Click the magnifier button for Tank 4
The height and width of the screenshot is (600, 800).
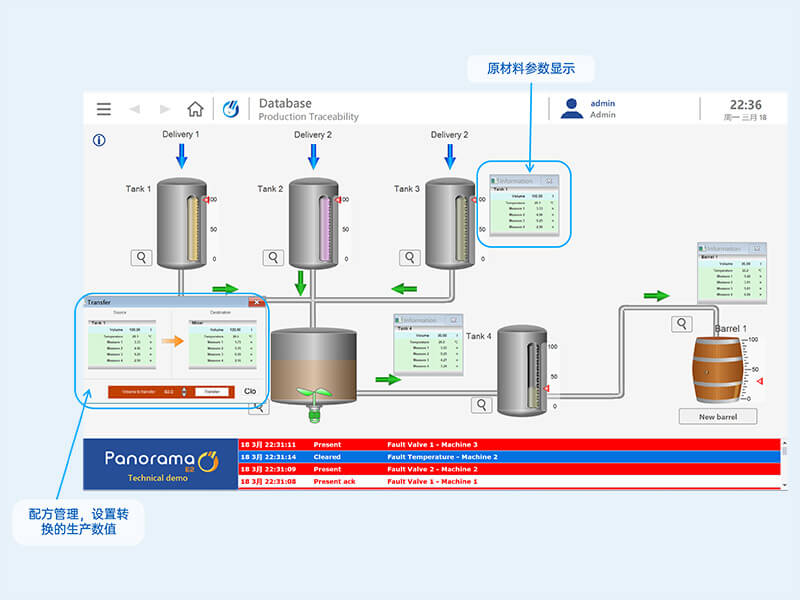[482, 405]
